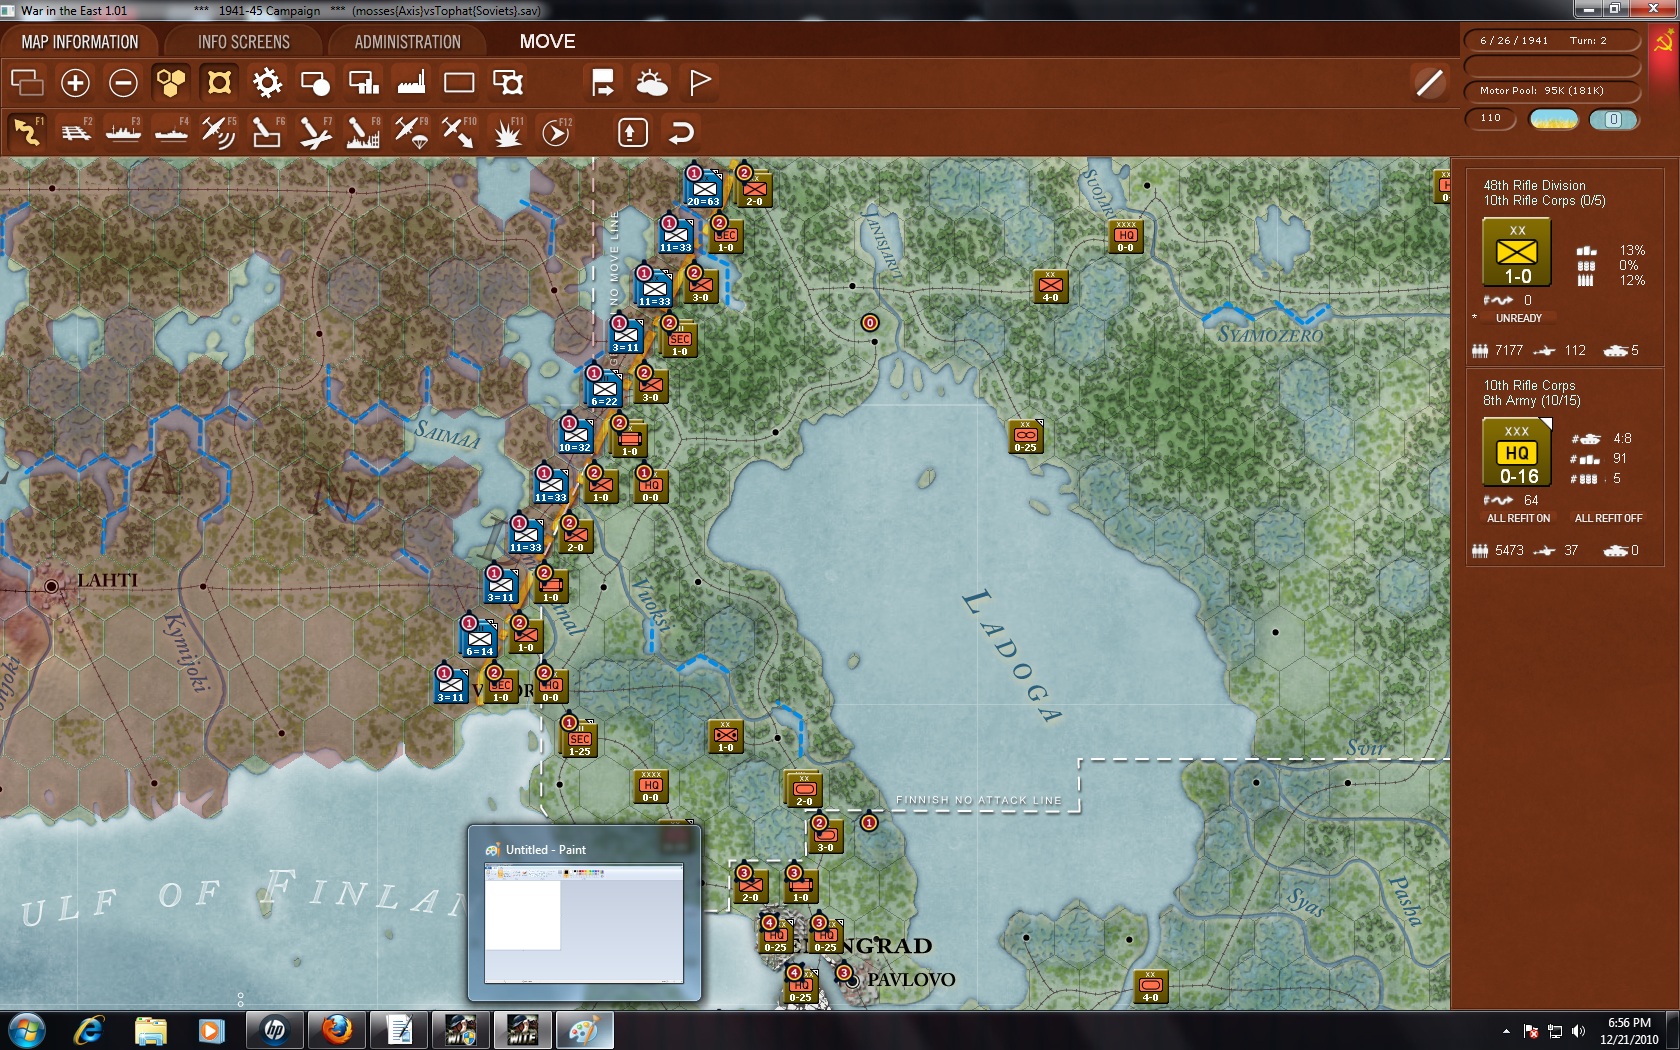Switch to the Info Screens tab

243,42
